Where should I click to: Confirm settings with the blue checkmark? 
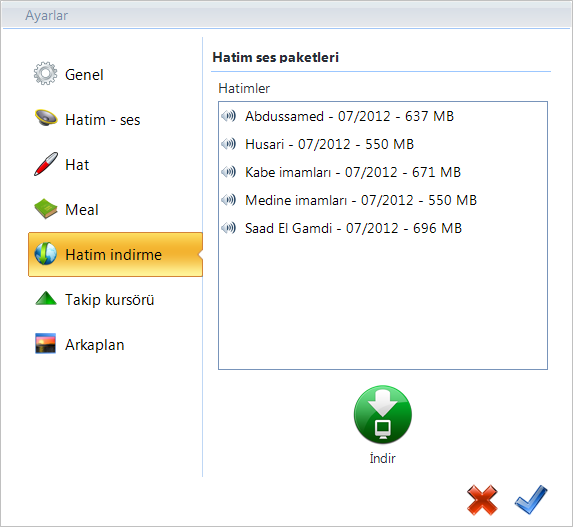531,499
